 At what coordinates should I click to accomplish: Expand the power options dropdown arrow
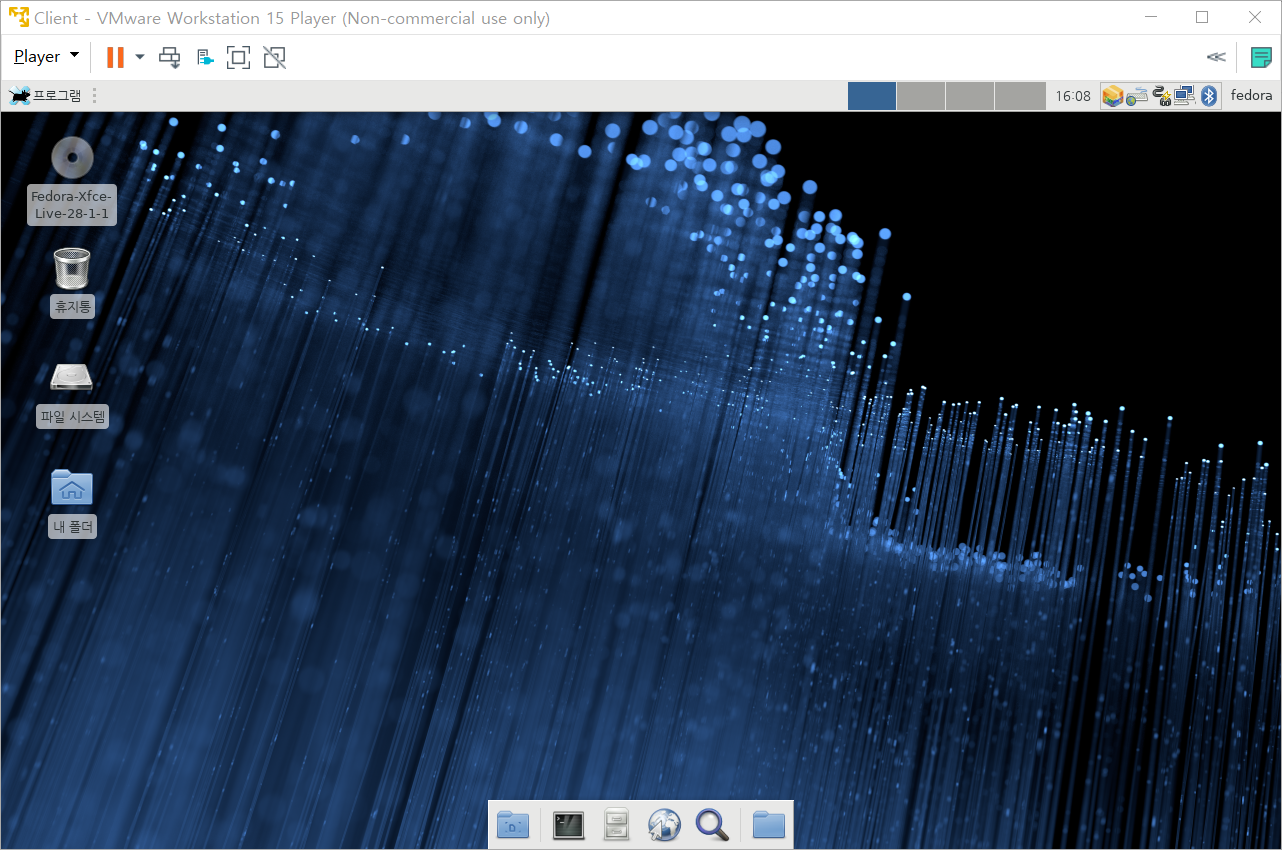(140, 57)
